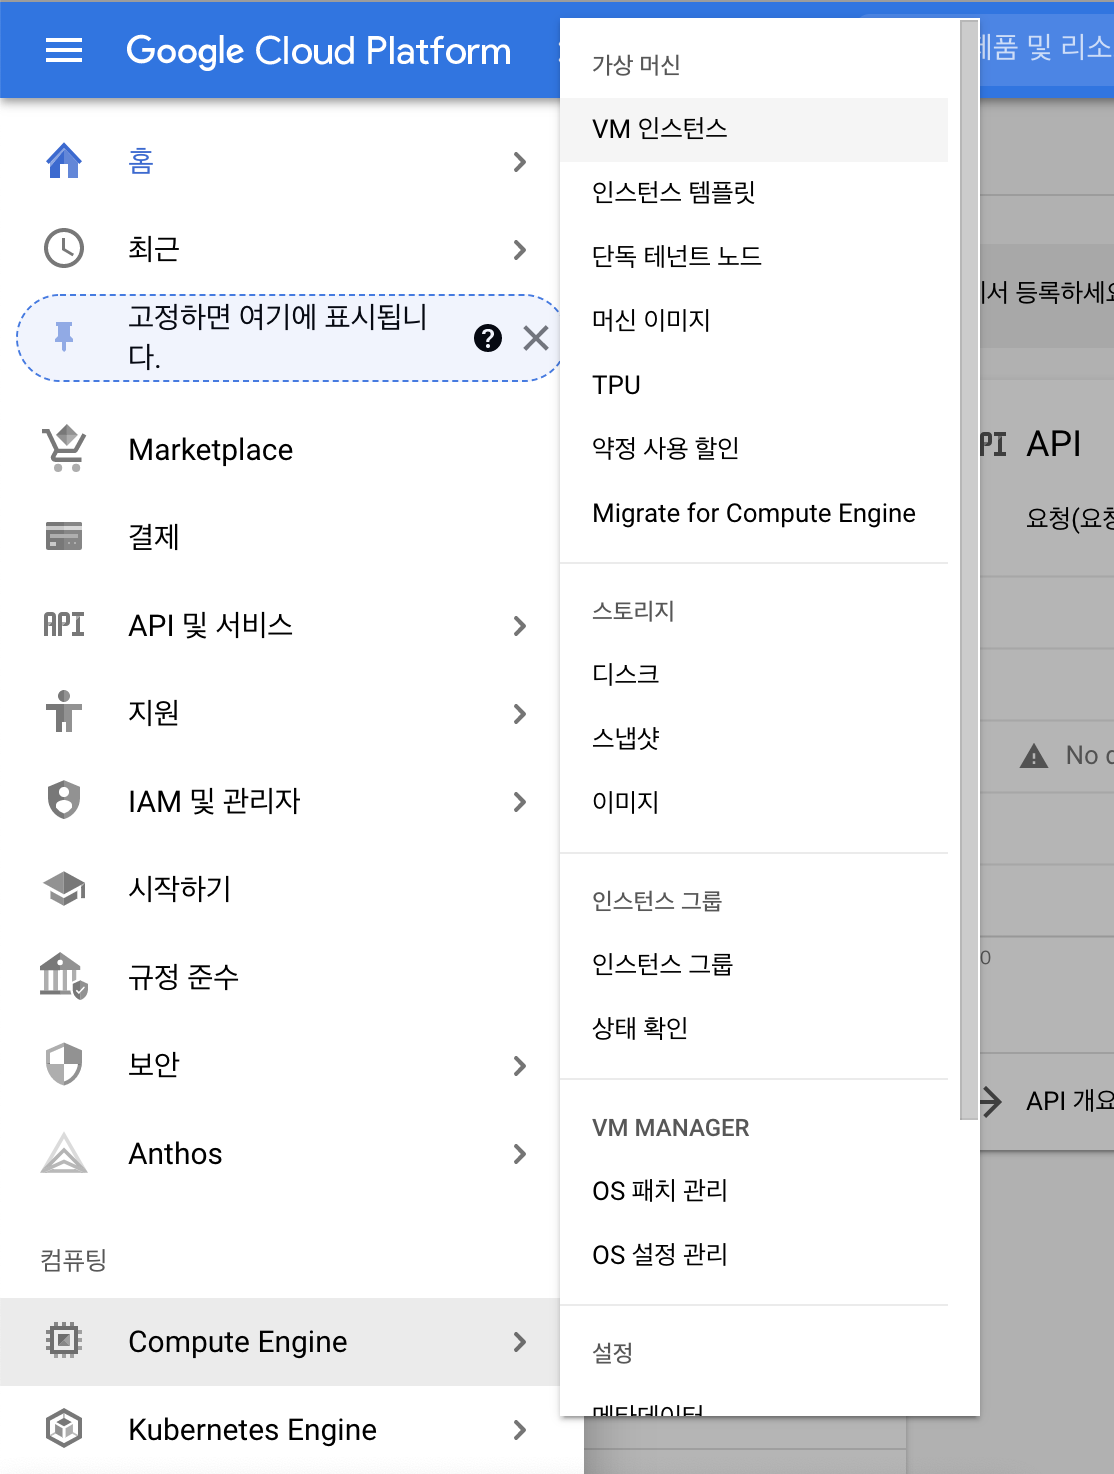
Task: Open 상태 확인 menu item
Action: pos(754,1028)
